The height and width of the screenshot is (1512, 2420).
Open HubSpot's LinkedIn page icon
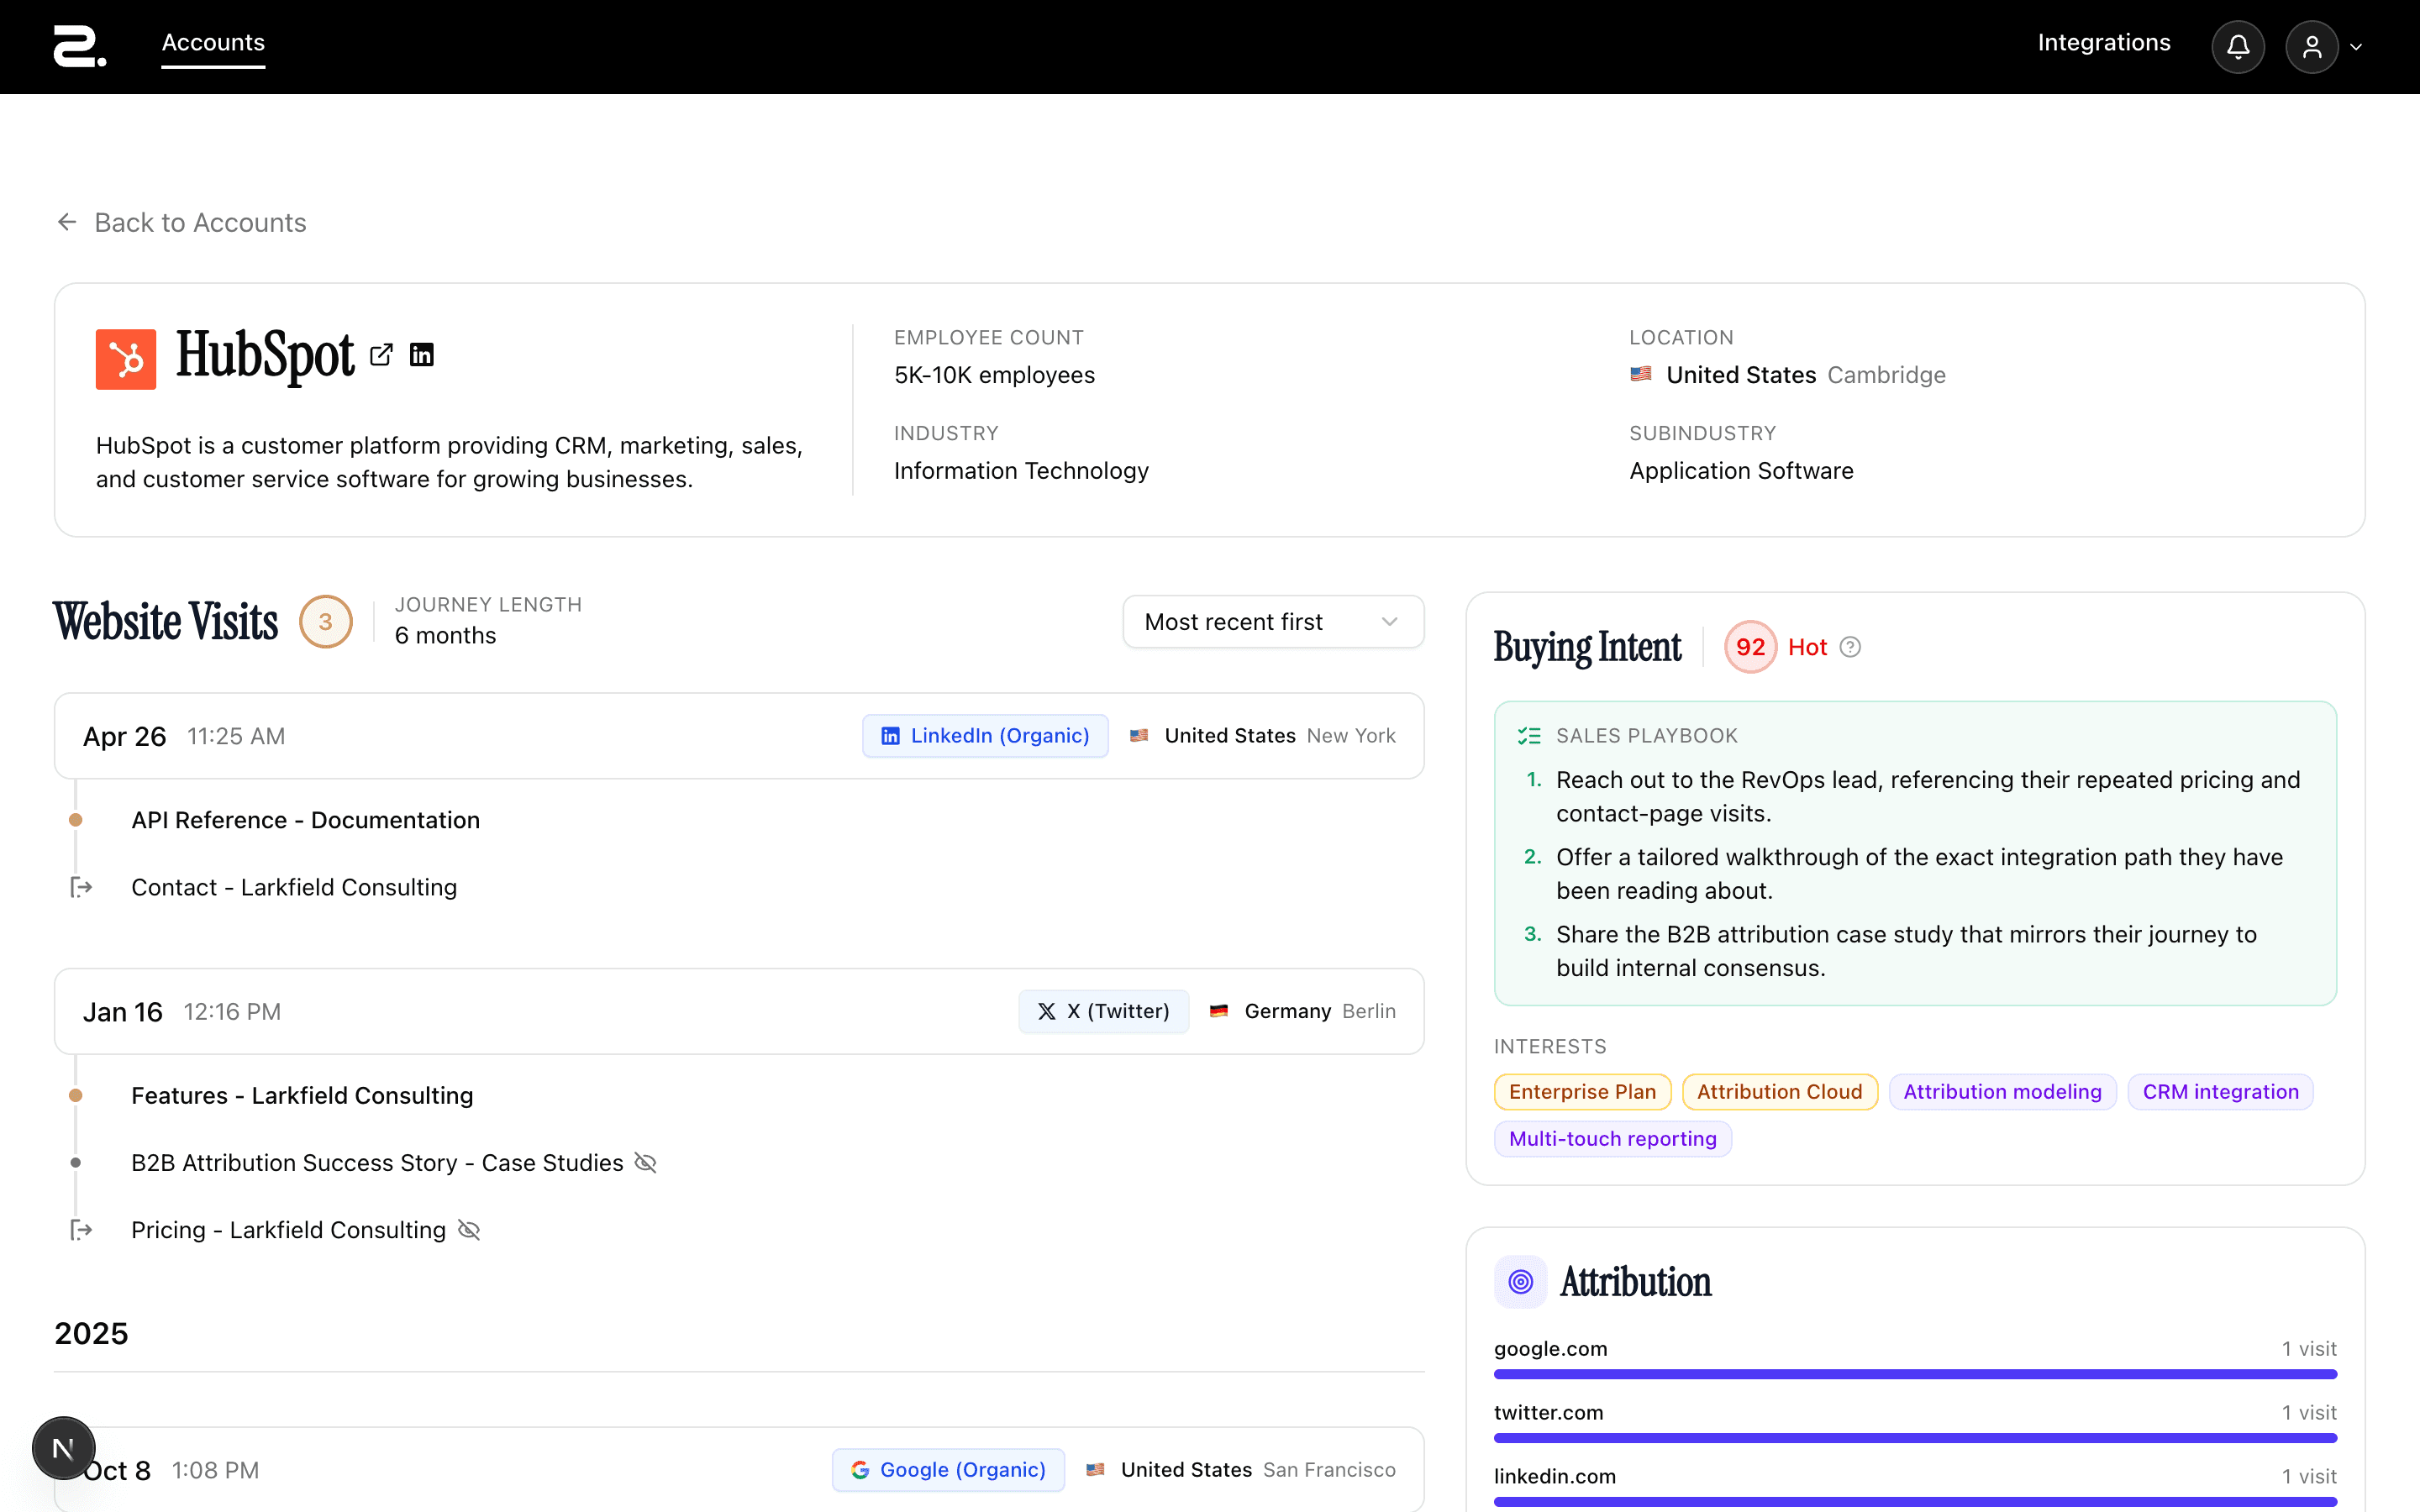click(422, 355)
